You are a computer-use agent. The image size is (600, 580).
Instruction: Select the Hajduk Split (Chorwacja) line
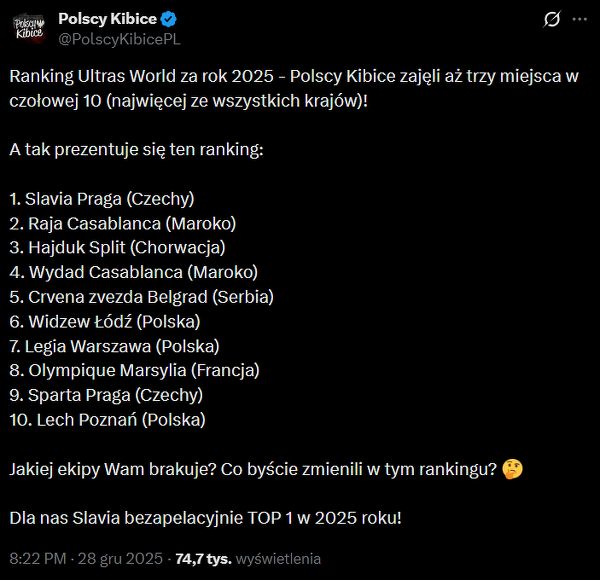117,247
